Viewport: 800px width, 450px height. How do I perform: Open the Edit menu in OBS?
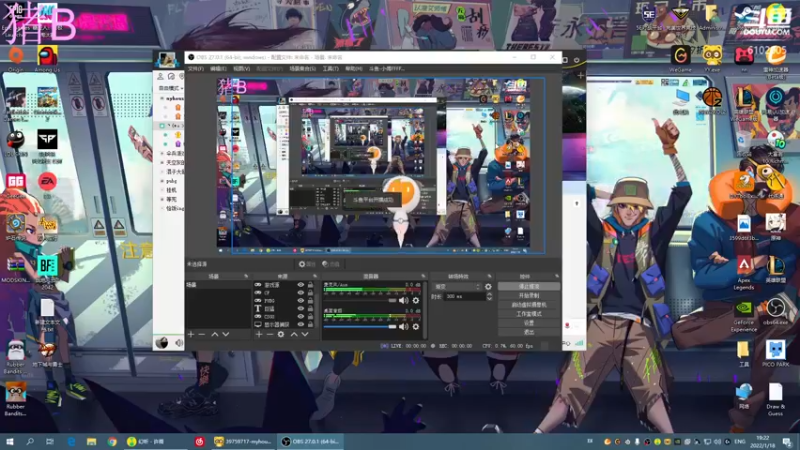[218, 68]
